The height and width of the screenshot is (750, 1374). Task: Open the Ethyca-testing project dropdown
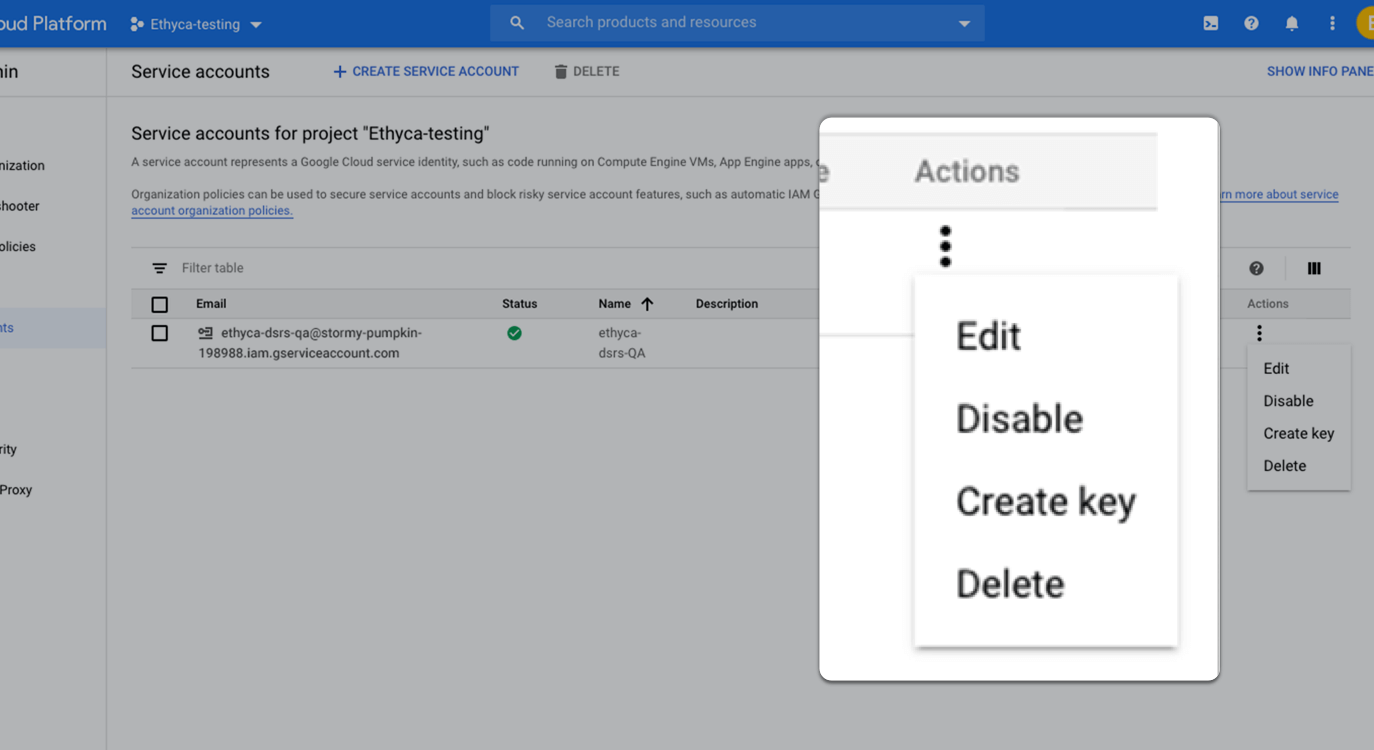[x=197, y=24]
